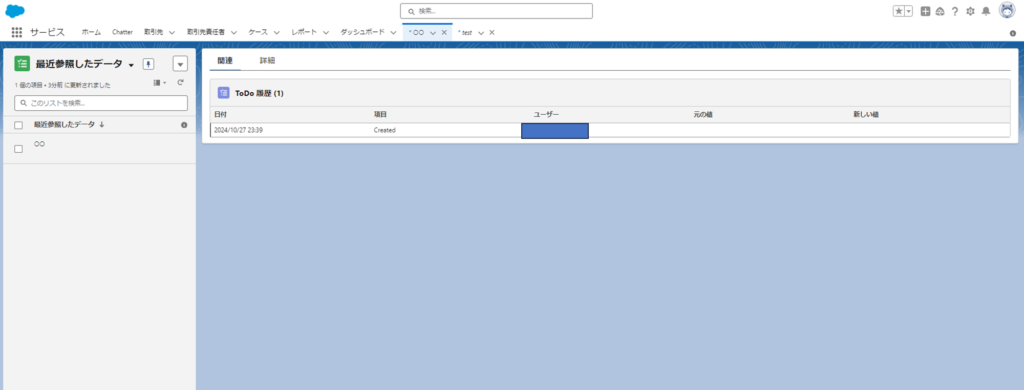This screenshot has width=1024, height=390.
Task: Open the global actions plus icon
Action: [925, 11]
